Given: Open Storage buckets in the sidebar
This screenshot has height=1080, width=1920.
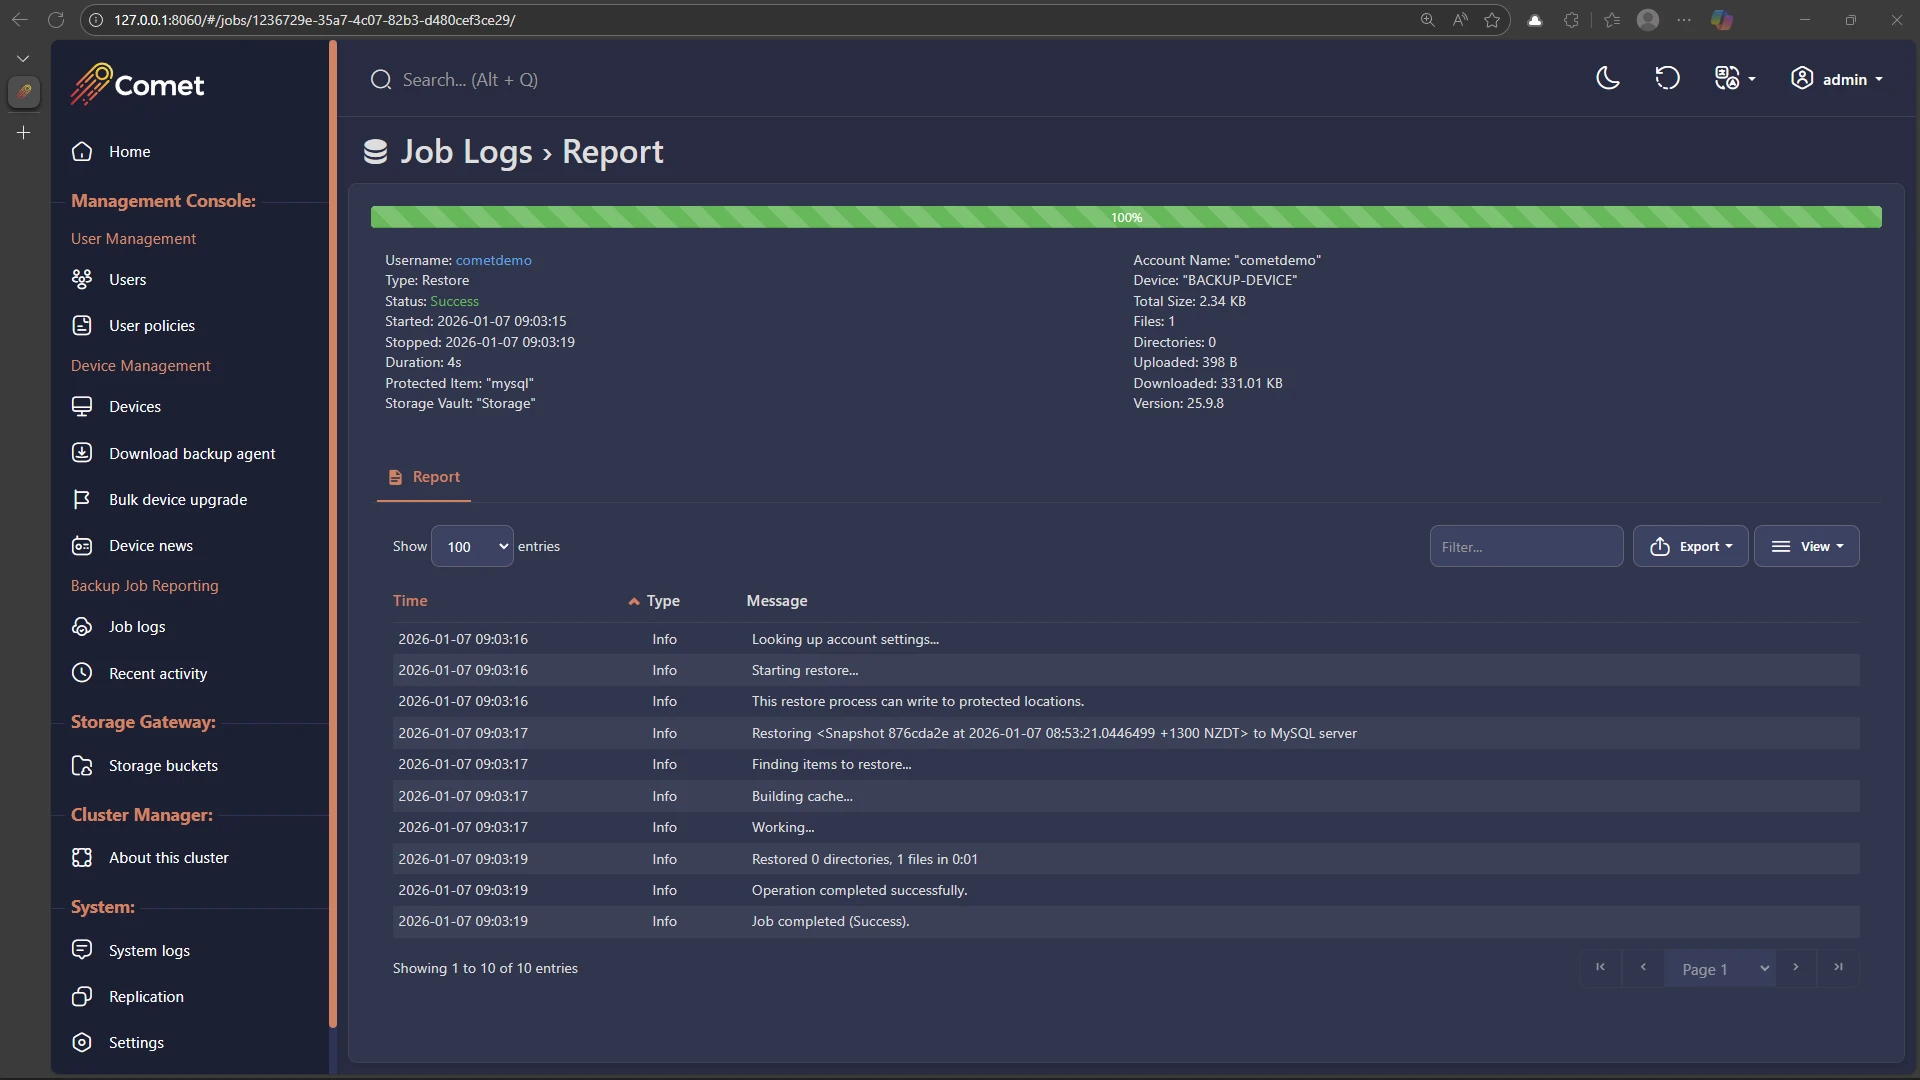Looking at the screenshot, I should coord(163,765).
